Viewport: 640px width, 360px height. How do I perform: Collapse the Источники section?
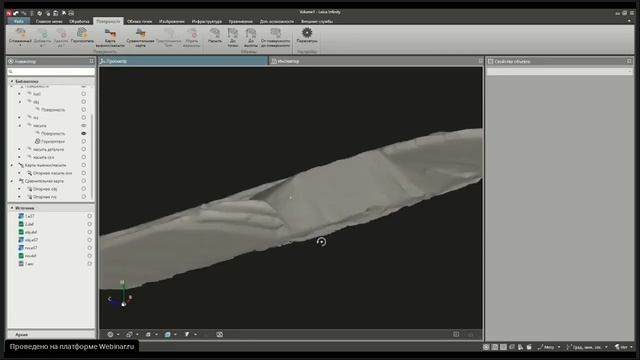pyautogui.click(x=12, y=208)
